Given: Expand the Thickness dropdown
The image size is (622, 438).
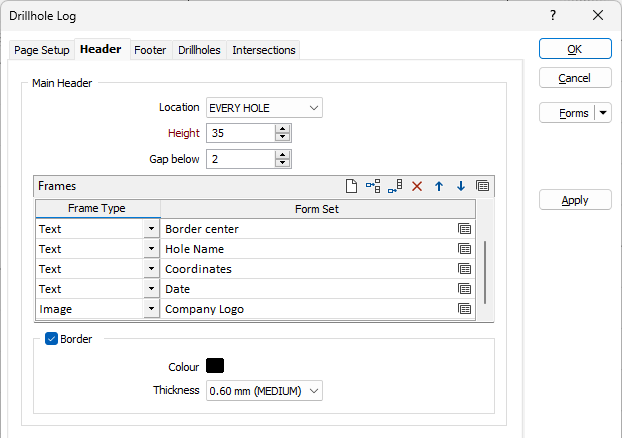Looking at the screenshot, I should (x=264, y=391).
